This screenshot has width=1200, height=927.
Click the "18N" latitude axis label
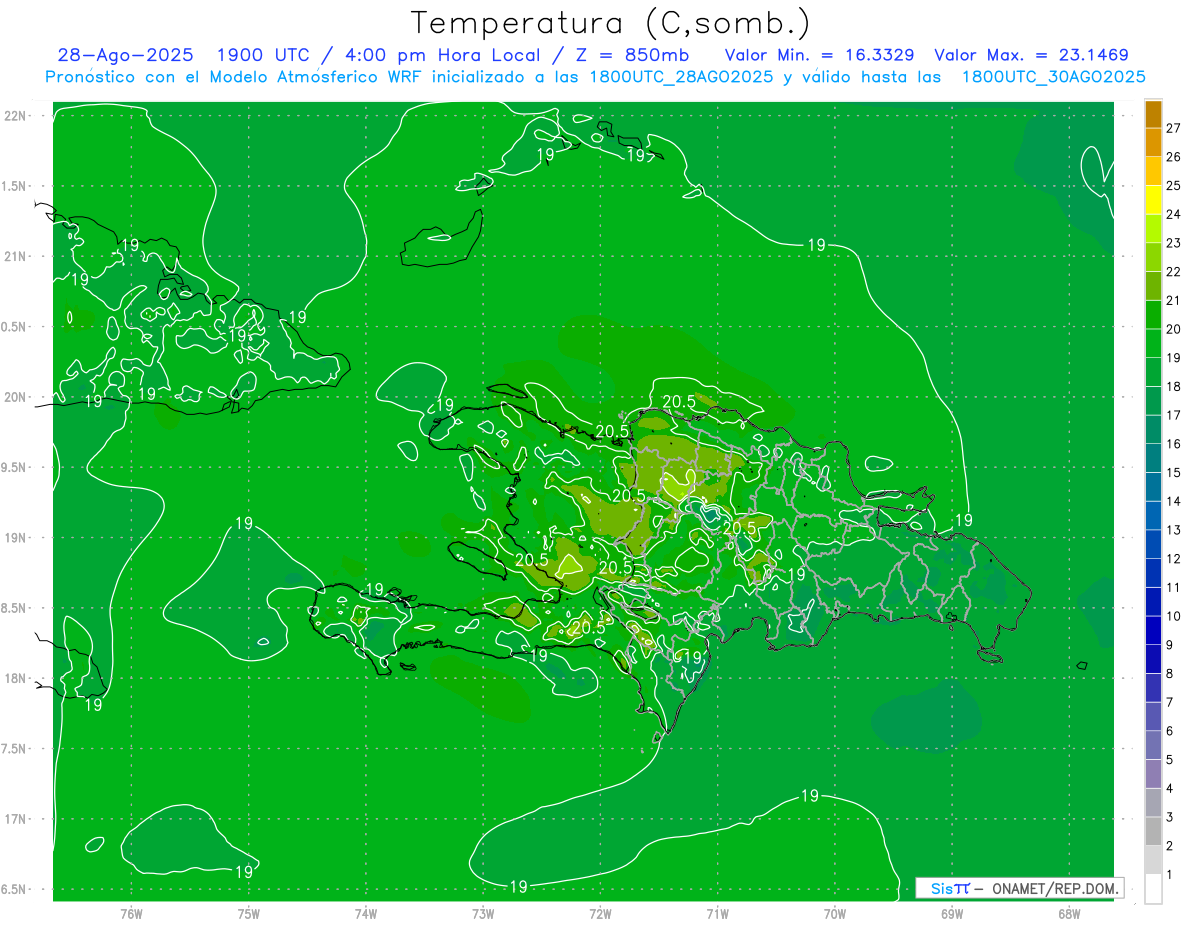(17, 678)
